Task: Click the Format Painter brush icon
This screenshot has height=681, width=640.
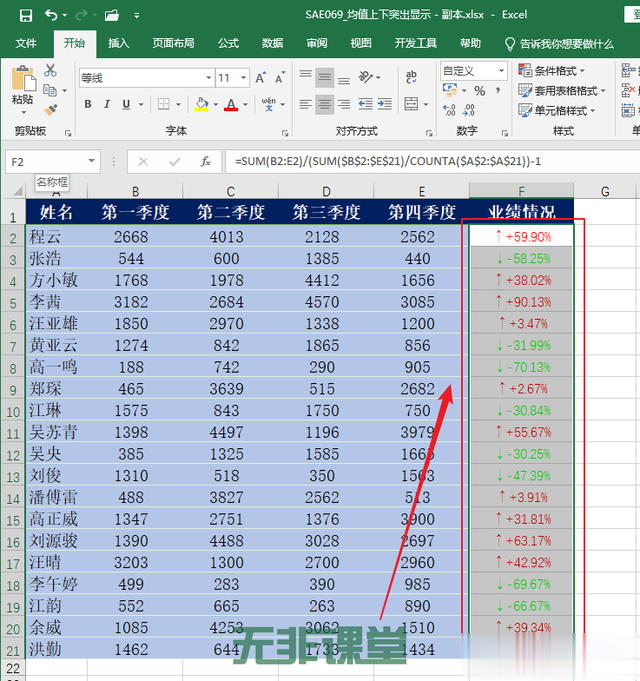Action: (50, 110)
